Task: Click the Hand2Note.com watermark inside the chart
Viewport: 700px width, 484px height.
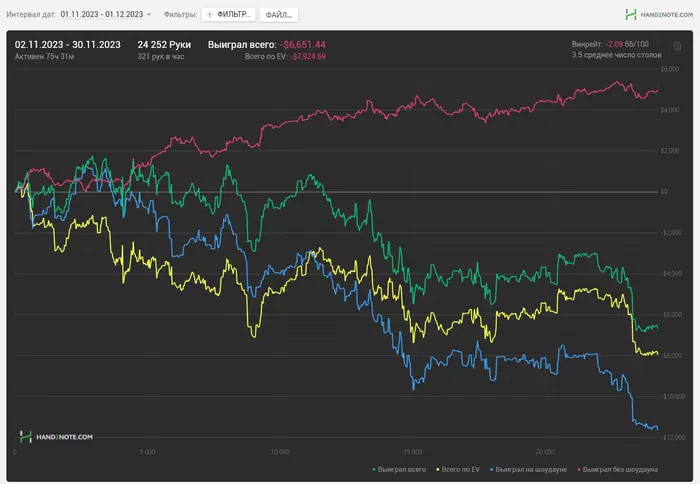Action: click(x=57, y=437)
